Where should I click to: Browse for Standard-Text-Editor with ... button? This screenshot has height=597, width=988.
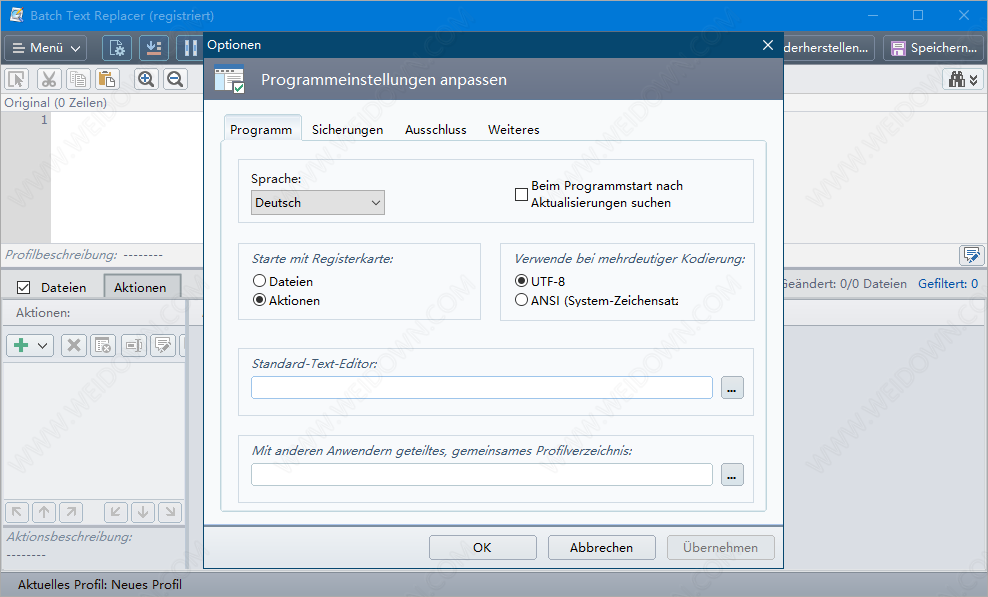point(732,388)
